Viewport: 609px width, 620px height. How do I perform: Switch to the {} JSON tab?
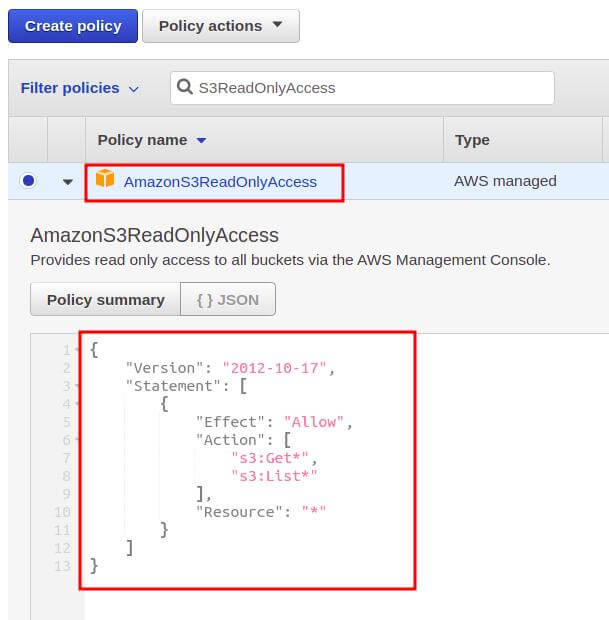point(227,300)
